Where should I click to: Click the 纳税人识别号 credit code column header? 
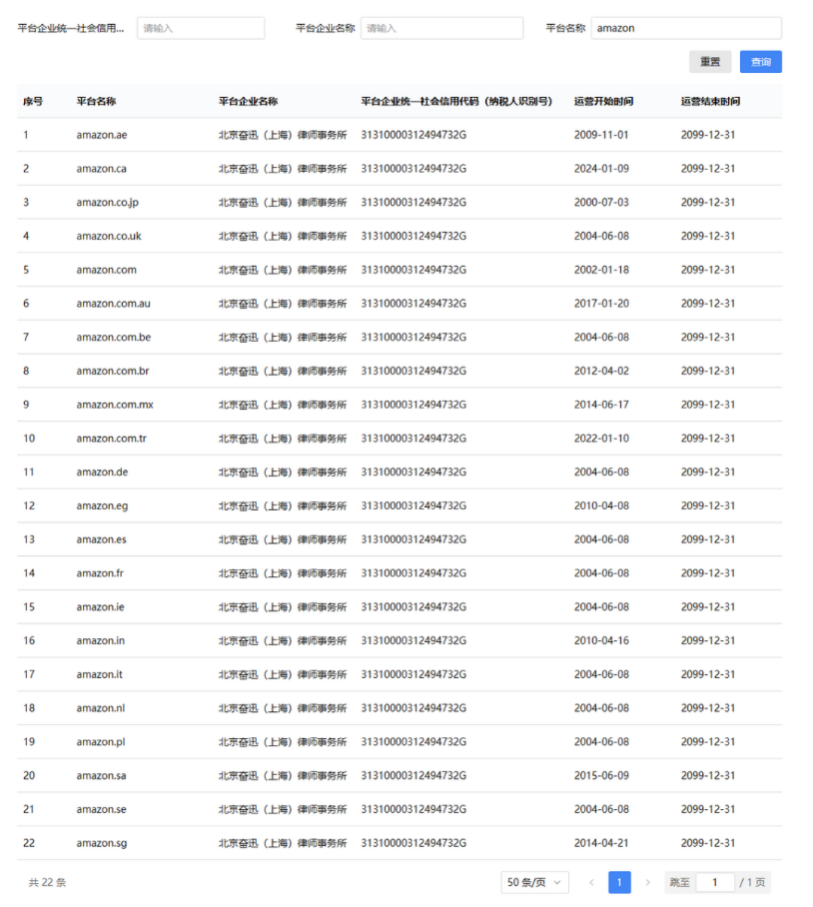457,101
